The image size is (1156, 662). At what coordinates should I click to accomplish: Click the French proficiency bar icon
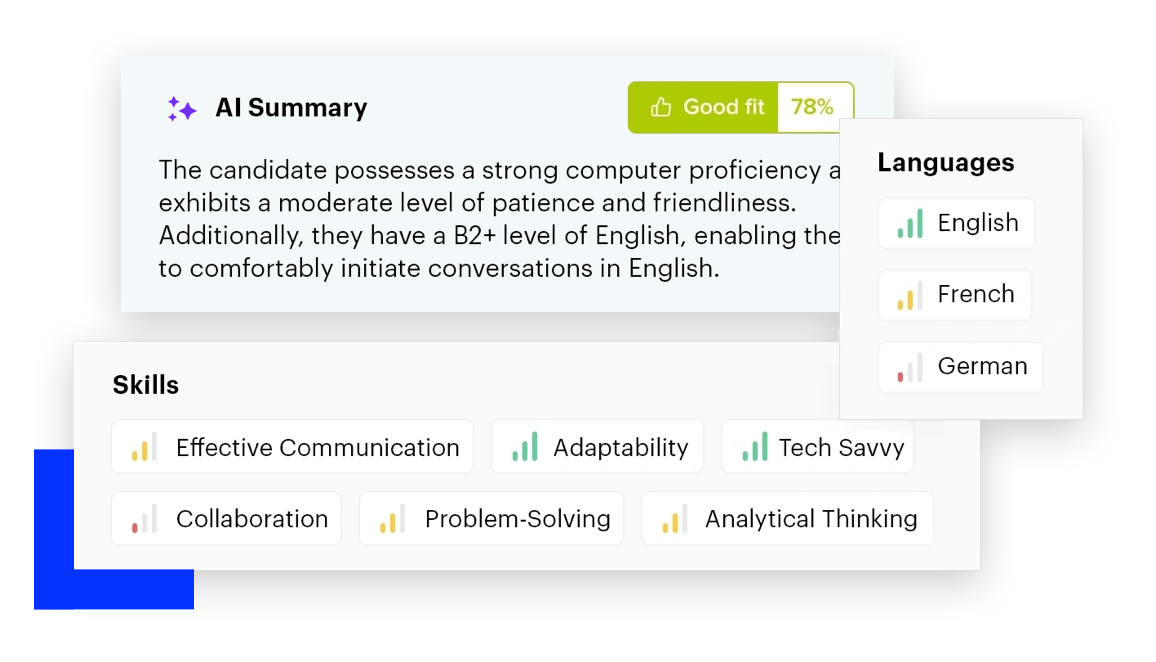[x=910, y=295]
